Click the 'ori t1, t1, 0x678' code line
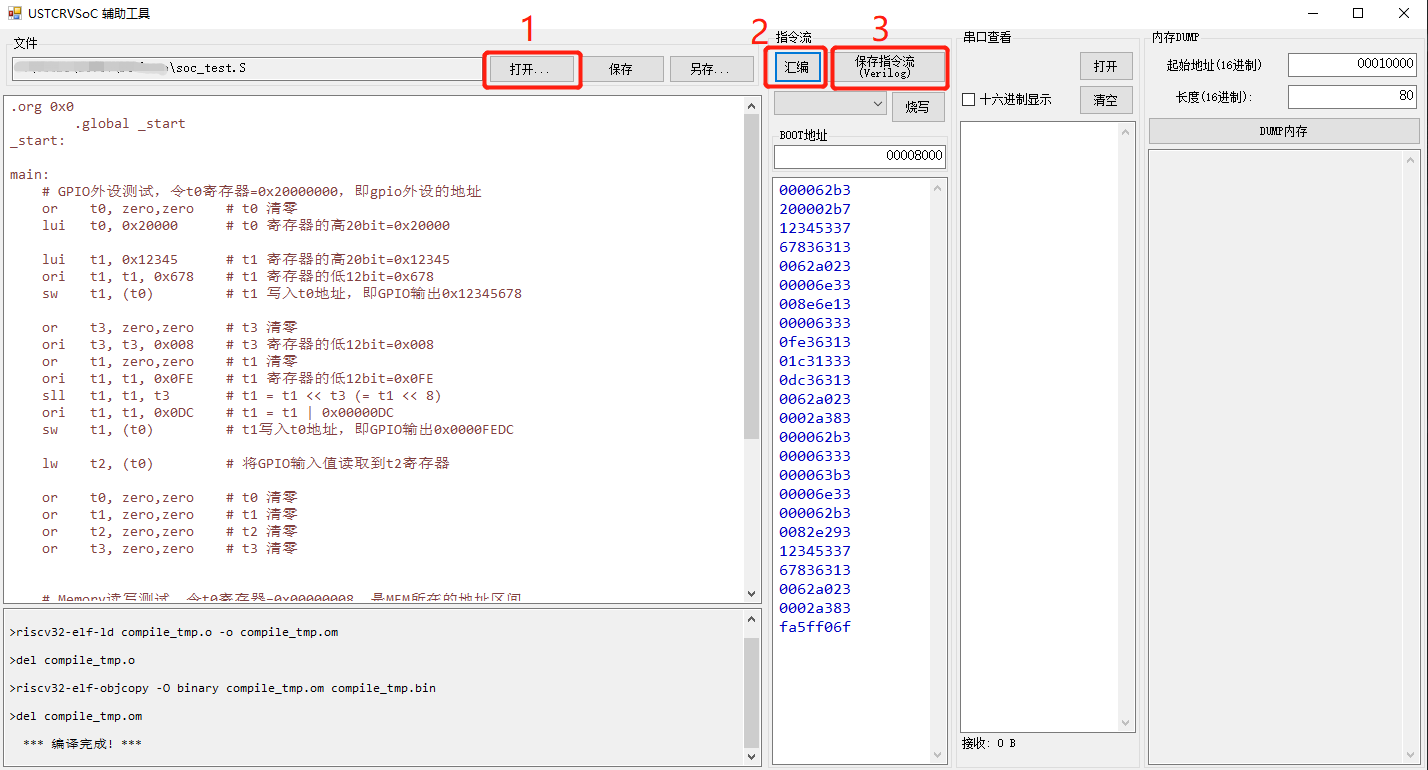Viewport: 1428px width, 770px height. pyautogui.click(x=238, y=276)
